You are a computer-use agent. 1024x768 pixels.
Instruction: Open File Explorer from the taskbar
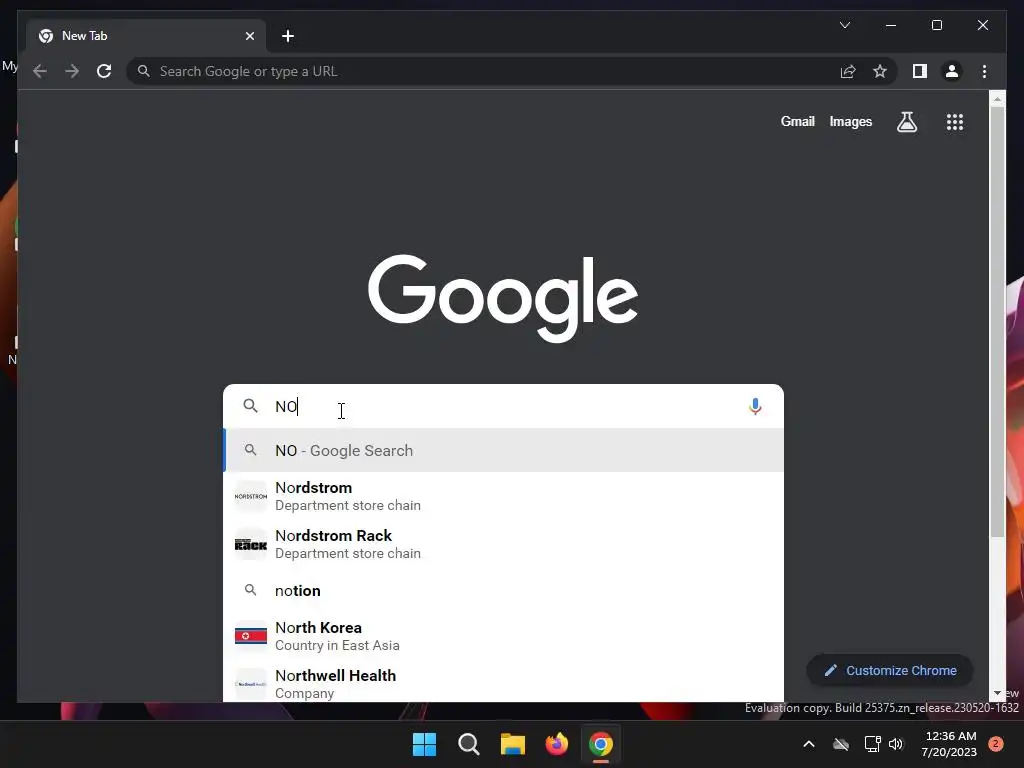click(513, 744)
